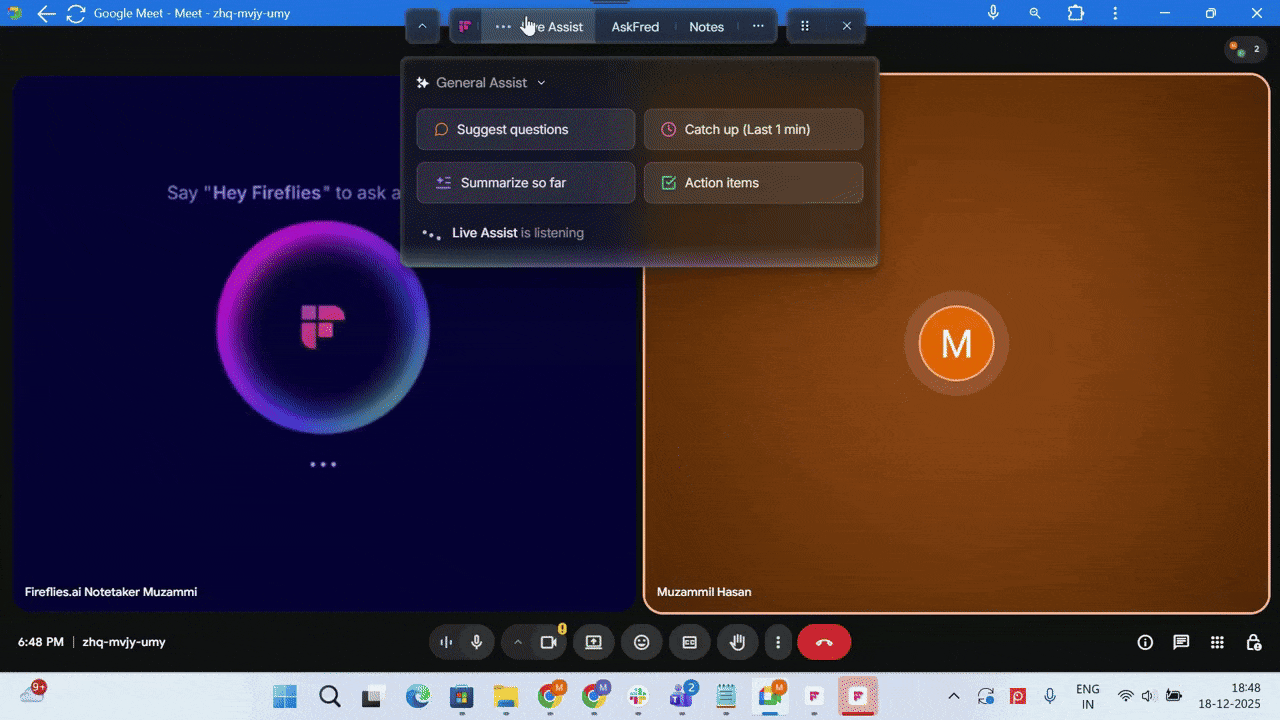1280x720 pixels.
Task: Send an emoji reaction
Action: tap(642, 642)
